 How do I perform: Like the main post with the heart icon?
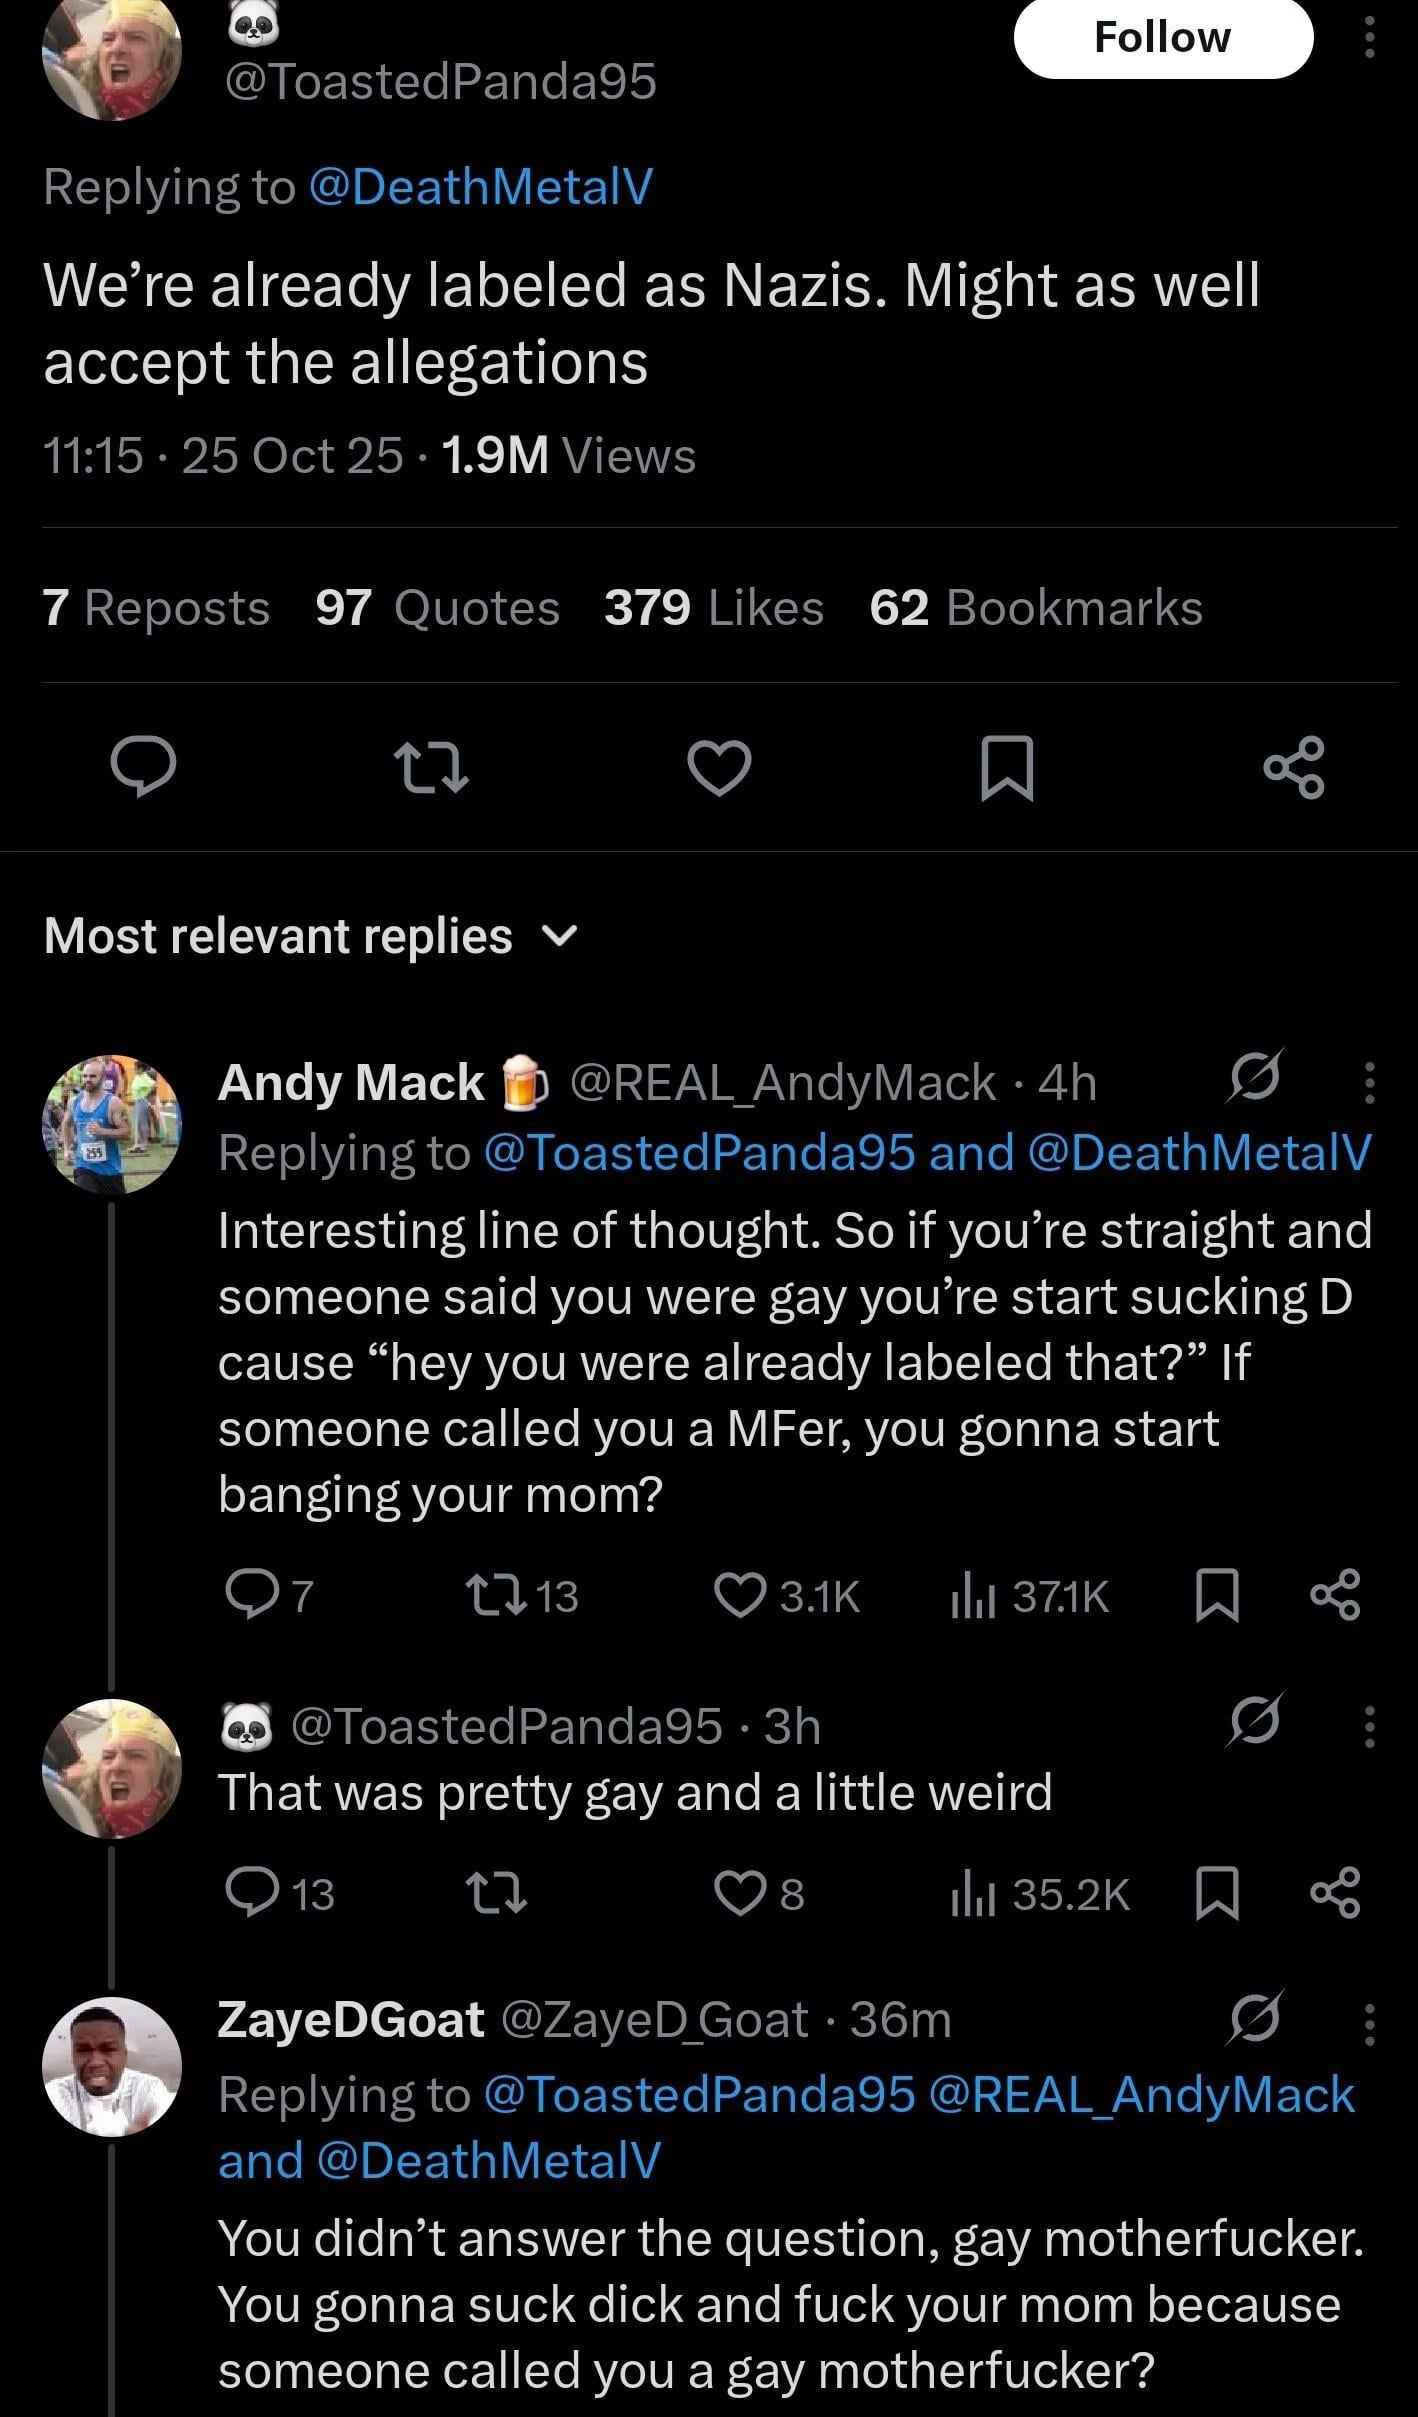click(x=719, y=767)
